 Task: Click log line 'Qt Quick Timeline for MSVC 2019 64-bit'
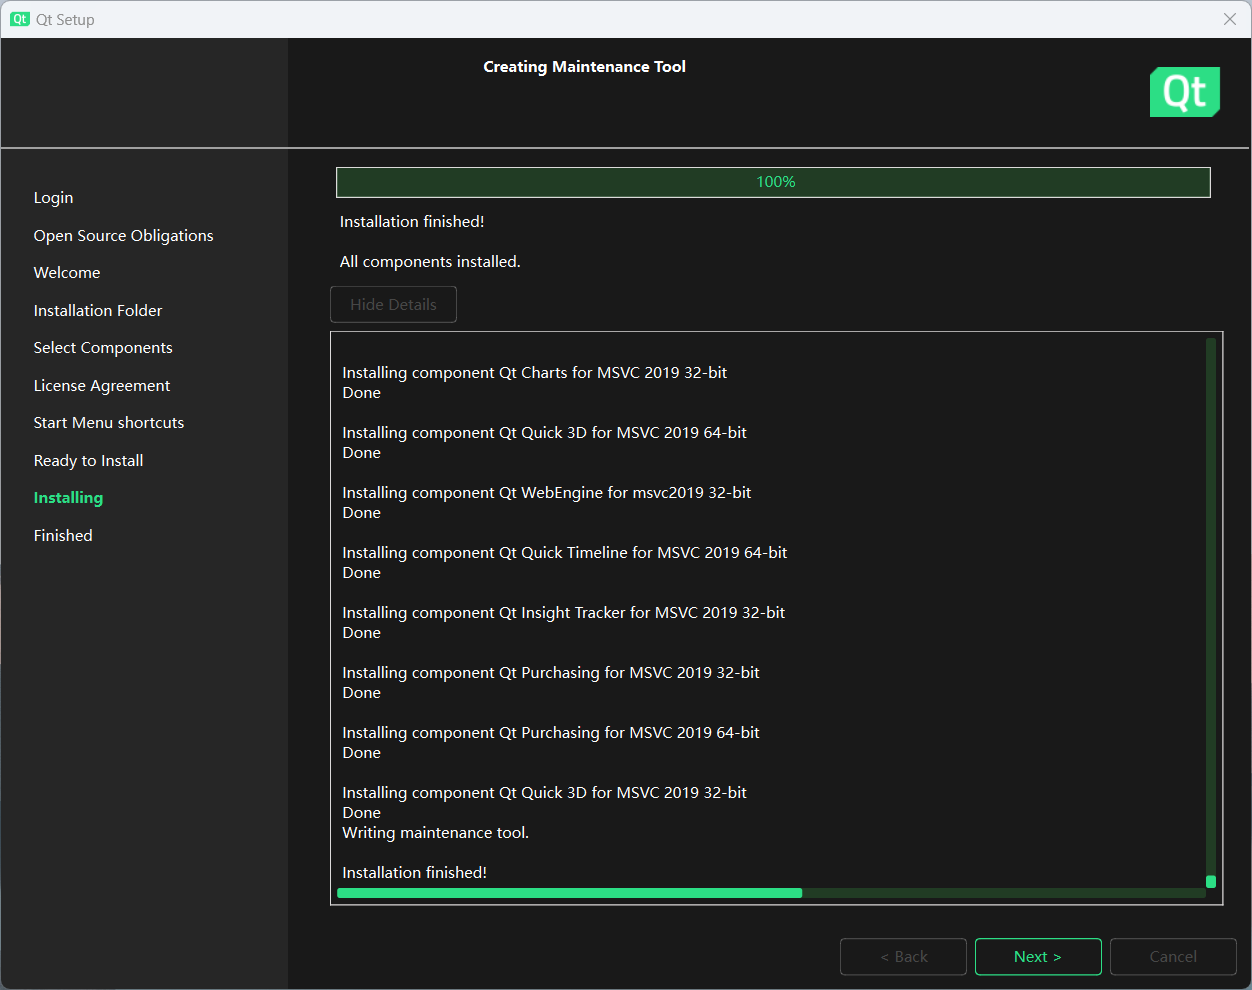pyautogui.click(x=565, y=553)
